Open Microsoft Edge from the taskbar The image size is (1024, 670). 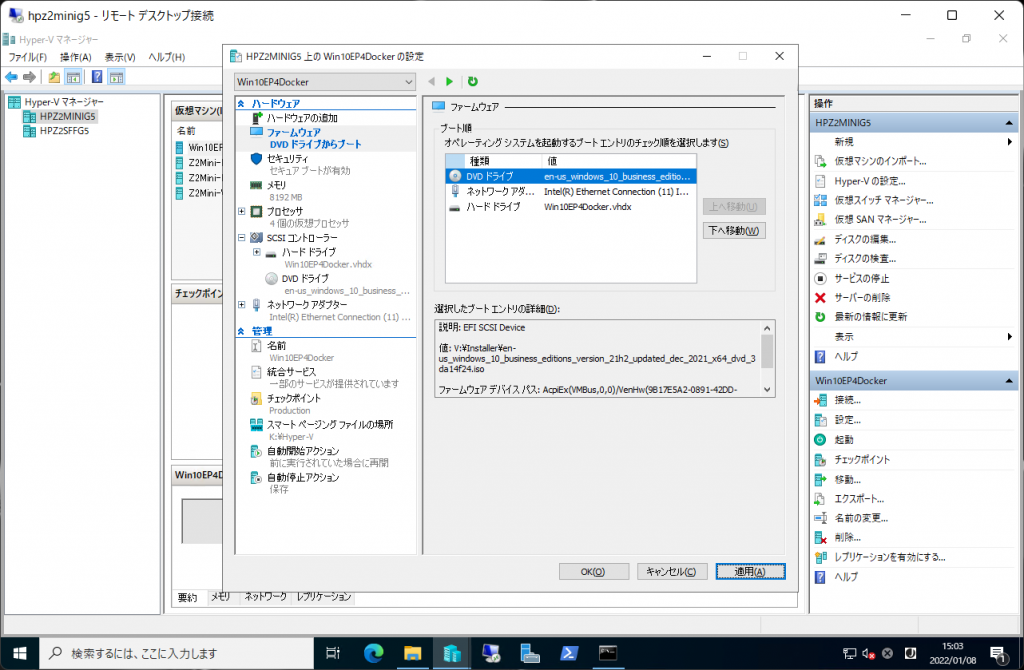374,653
